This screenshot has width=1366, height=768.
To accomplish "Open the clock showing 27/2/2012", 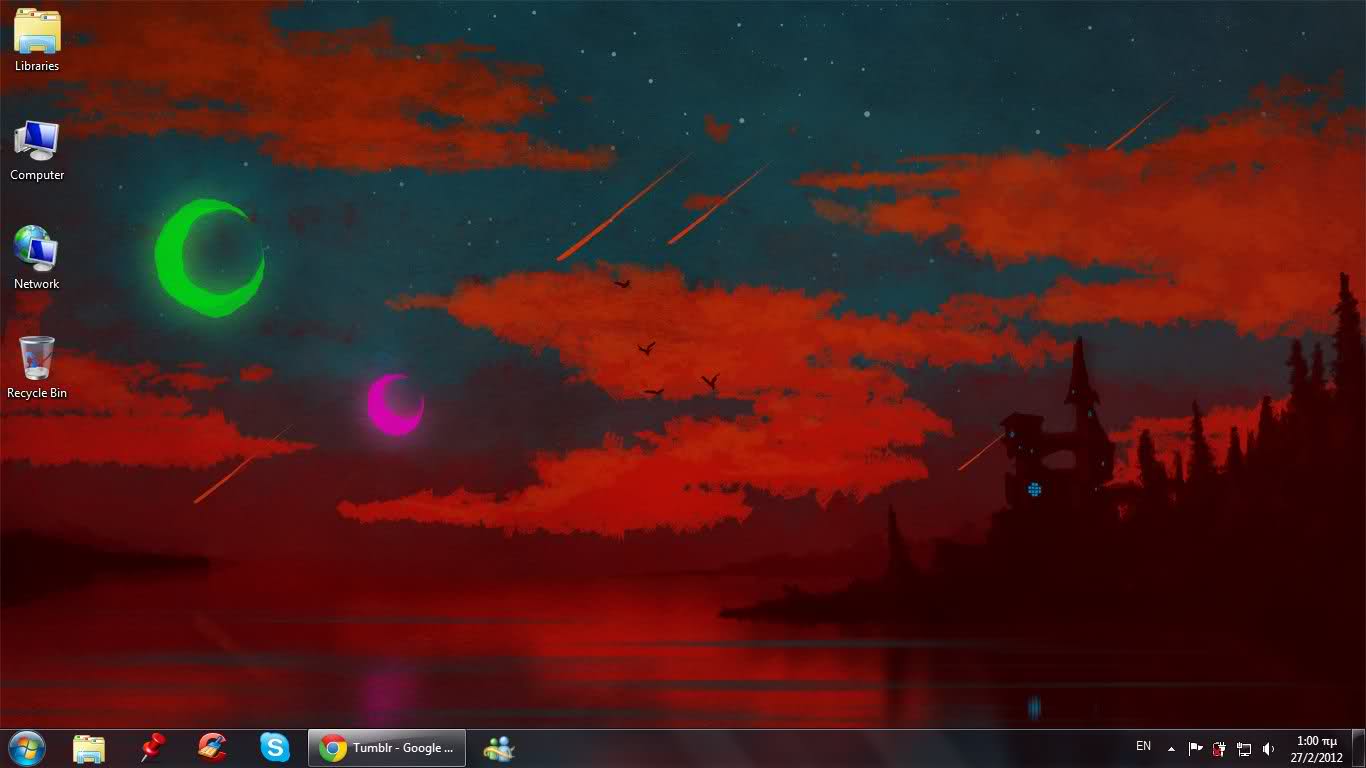I will click(x=1316, y=749).
